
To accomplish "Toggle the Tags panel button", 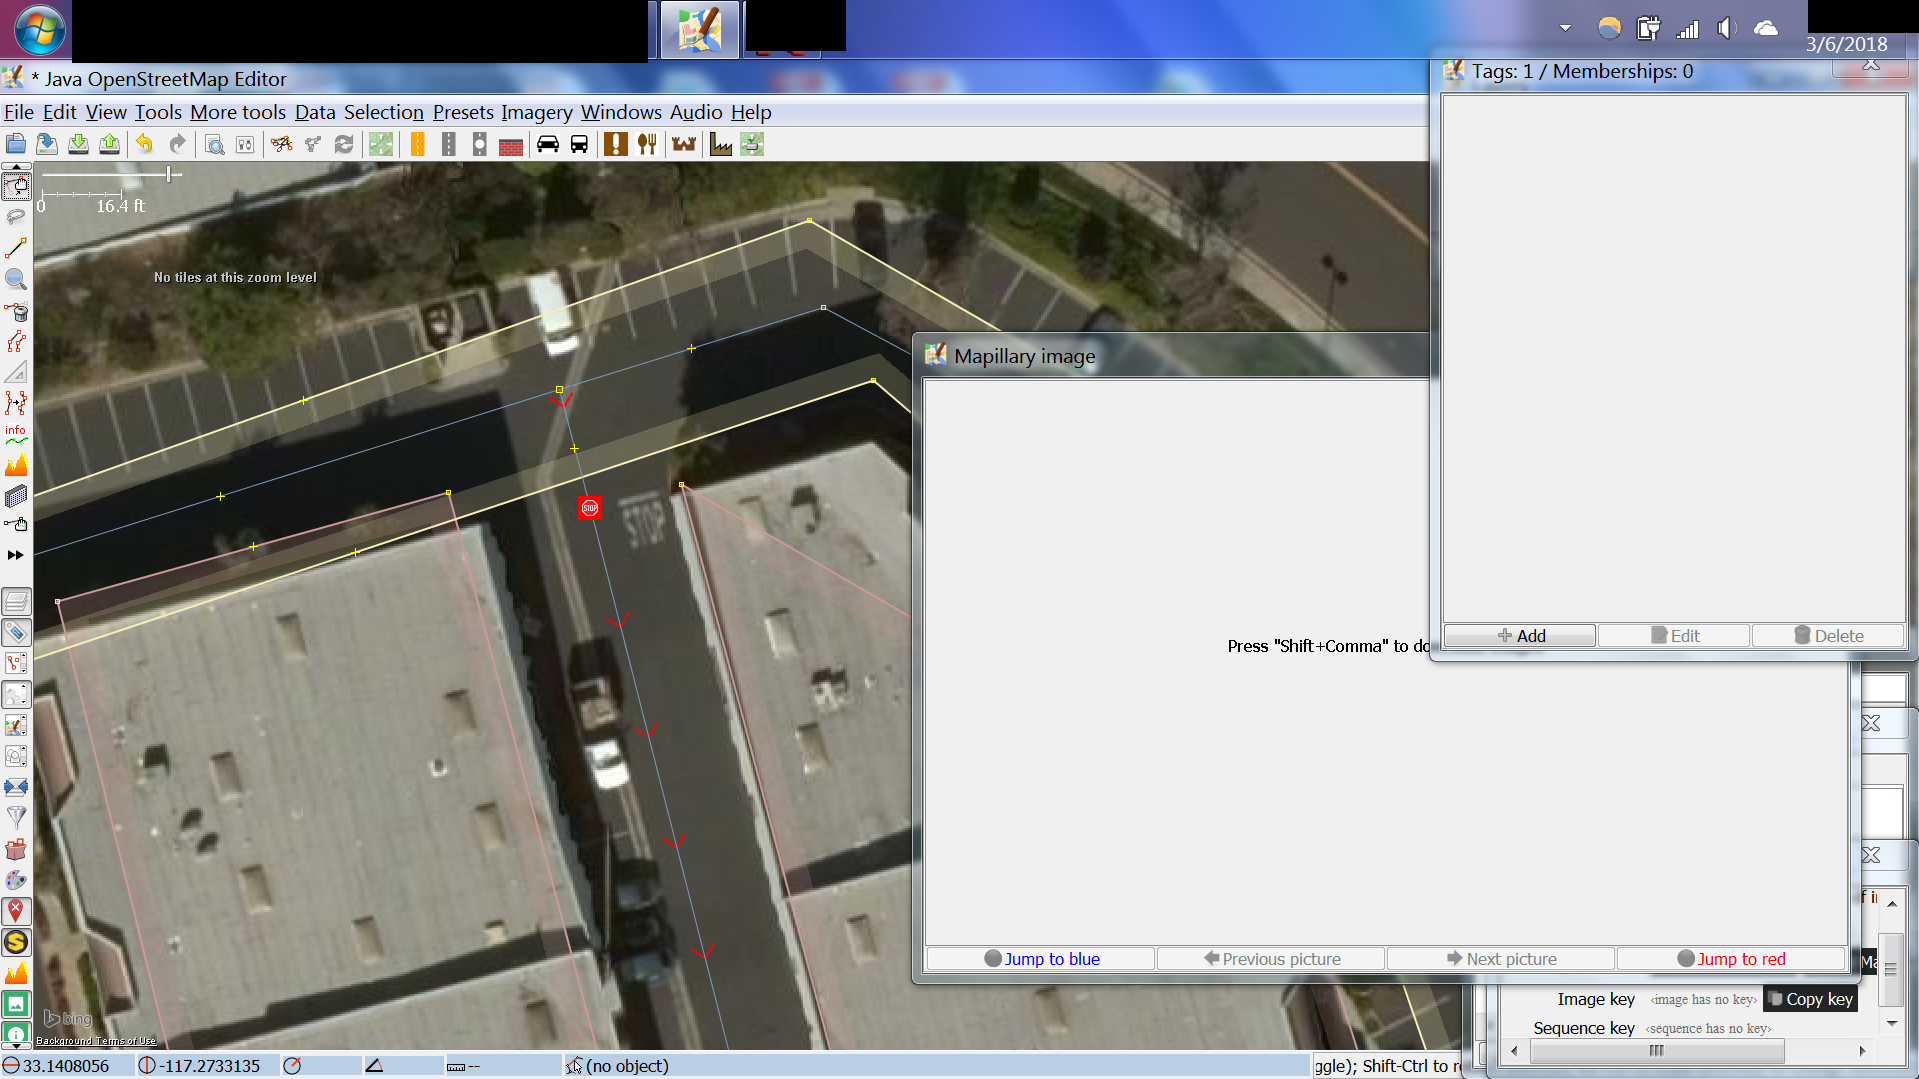I will [16, 632].
